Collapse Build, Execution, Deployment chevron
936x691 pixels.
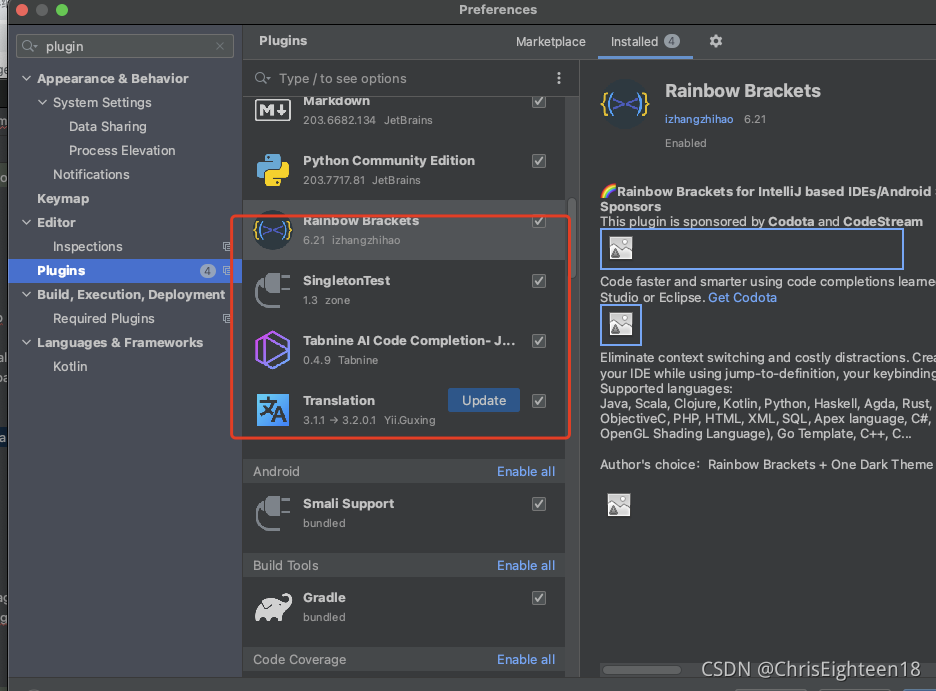coord(26,294)
